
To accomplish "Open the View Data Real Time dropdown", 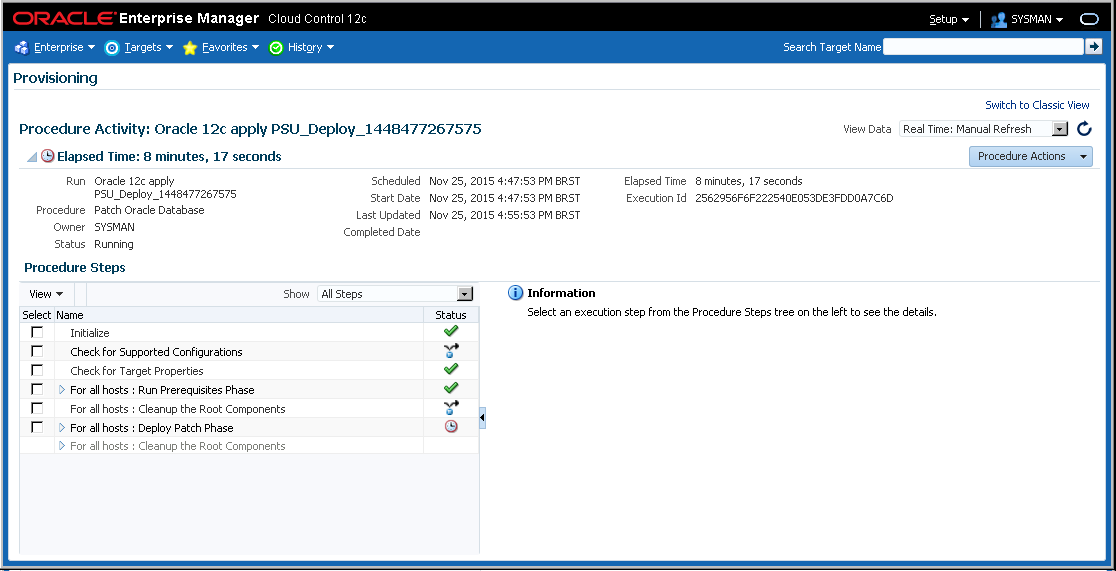I will tap(1060, 129).
